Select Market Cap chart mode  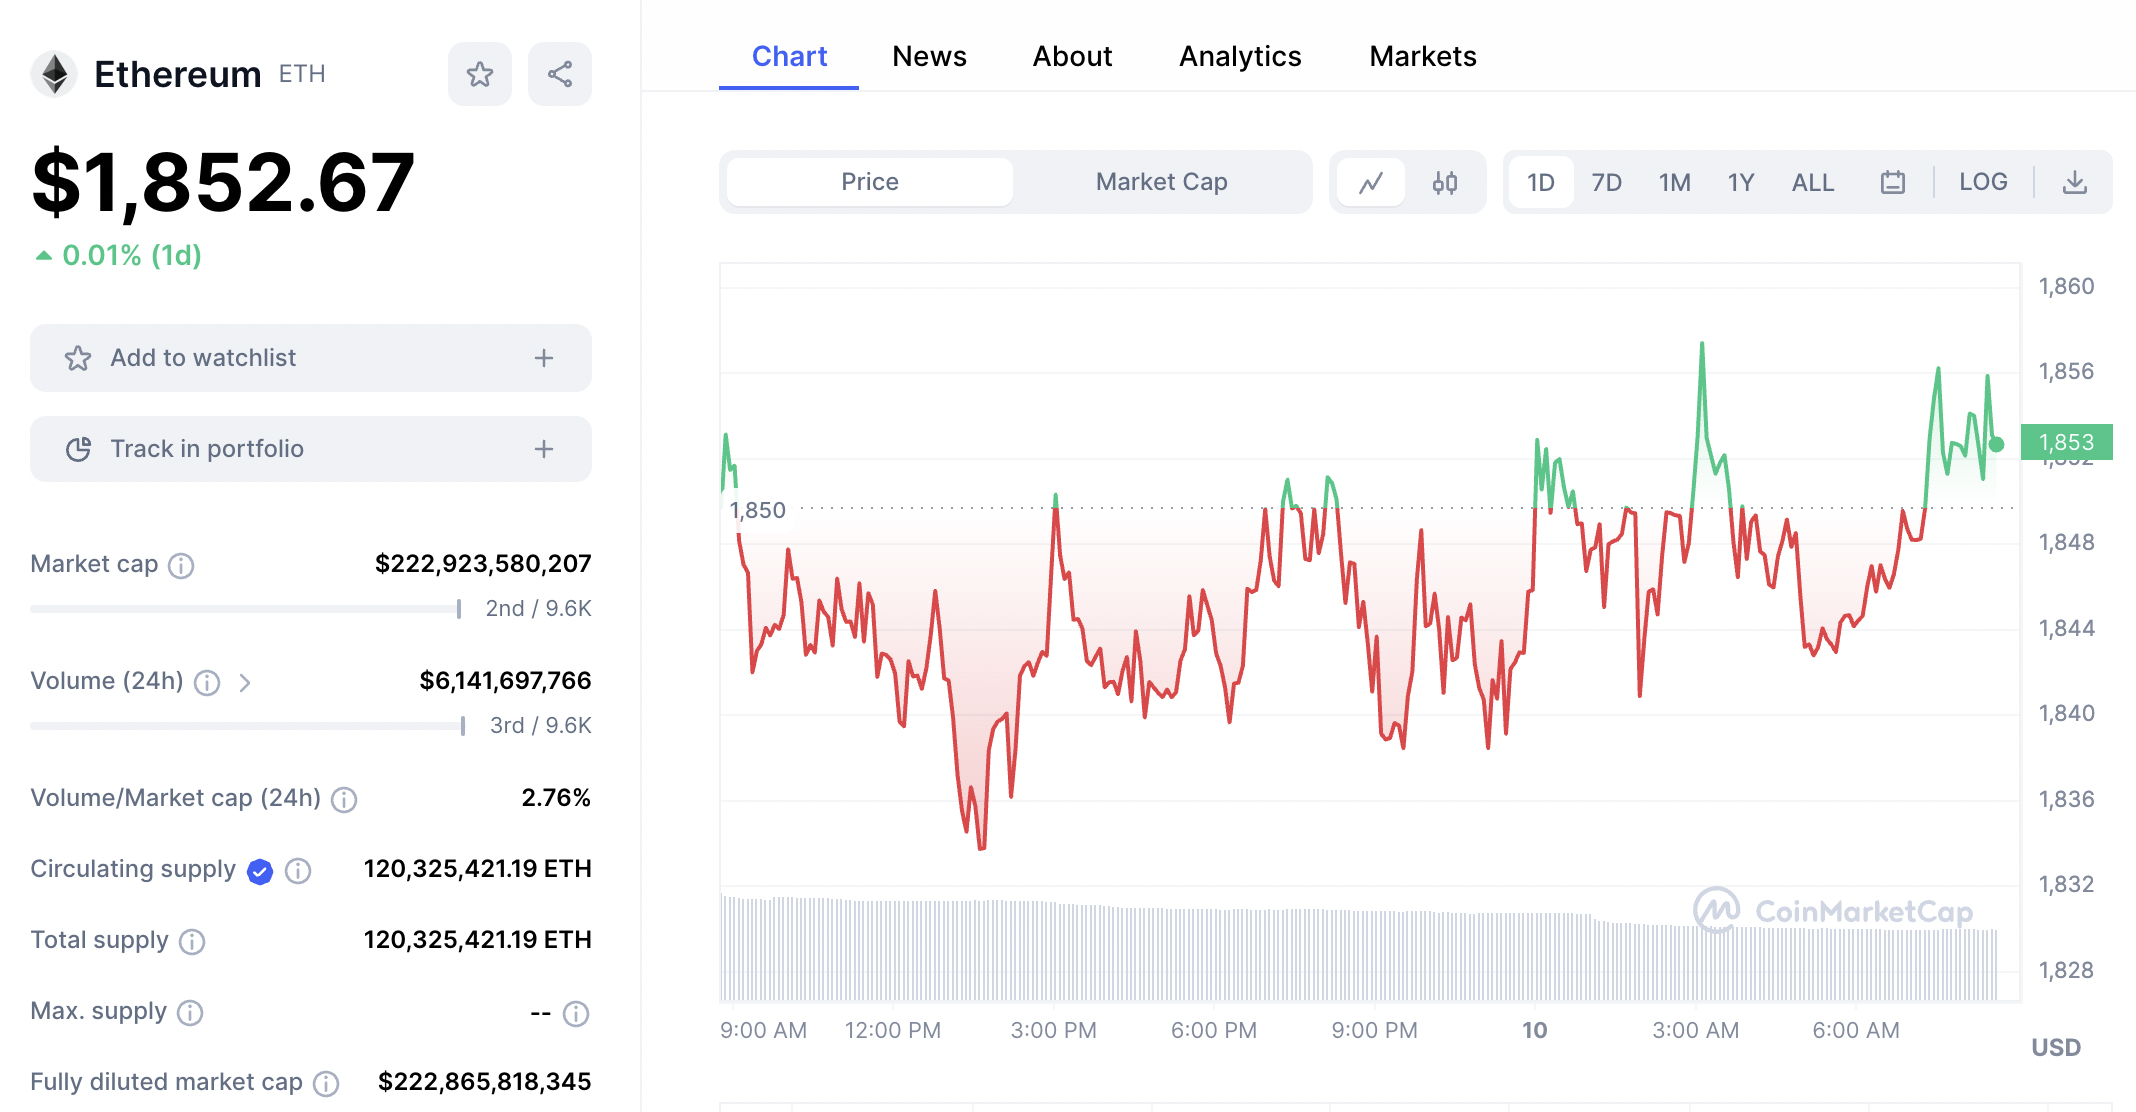click(1161, 182)
